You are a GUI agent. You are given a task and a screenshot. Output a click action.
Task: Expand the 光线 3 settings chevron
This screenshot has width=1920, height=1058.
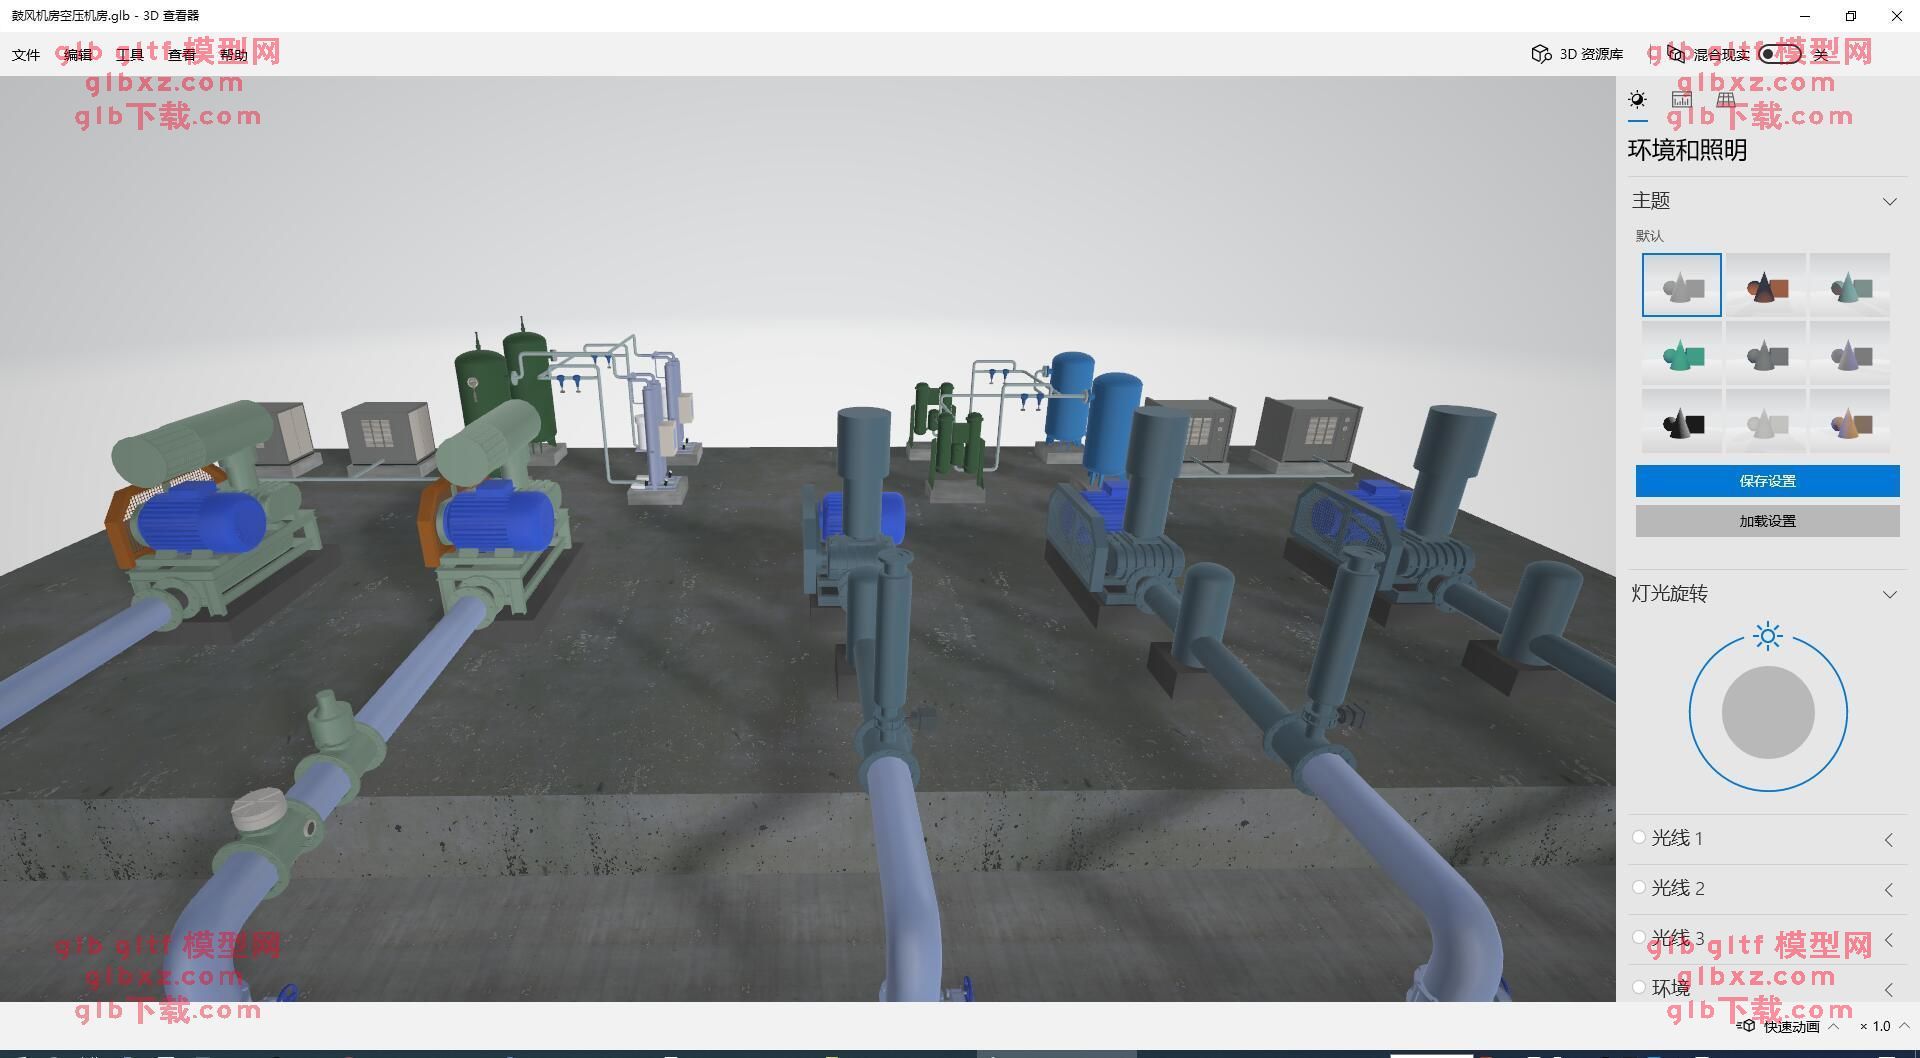[x=1889, y=939]
